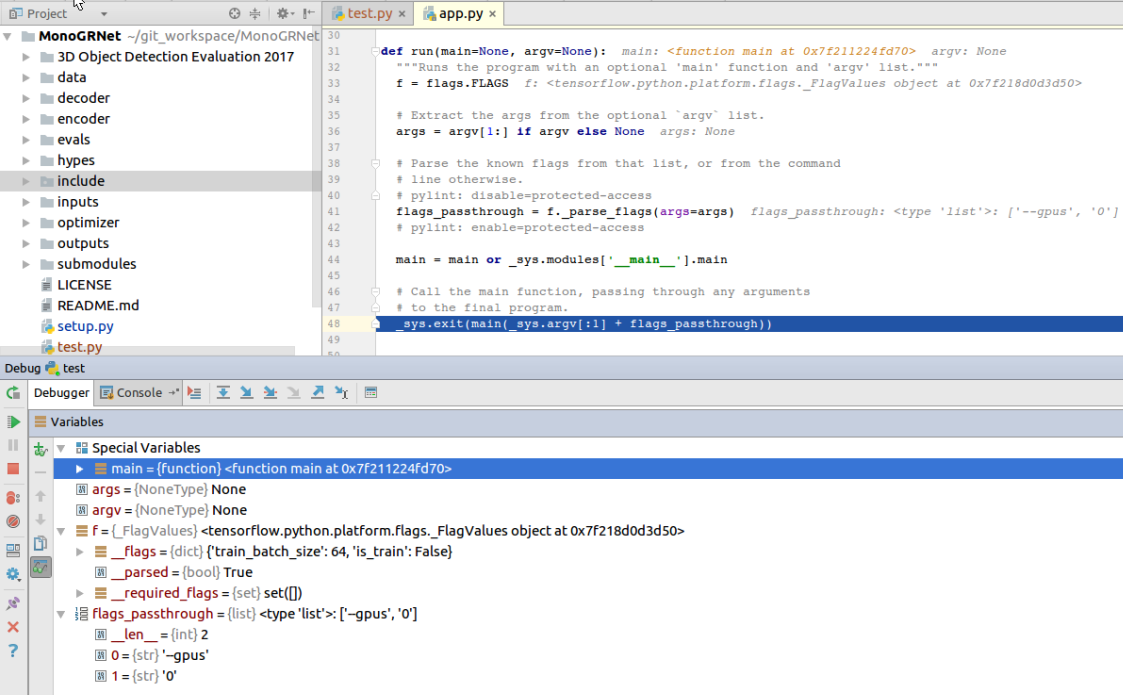
Task: Click the Restore Layout icon
Action: [13, 550]
